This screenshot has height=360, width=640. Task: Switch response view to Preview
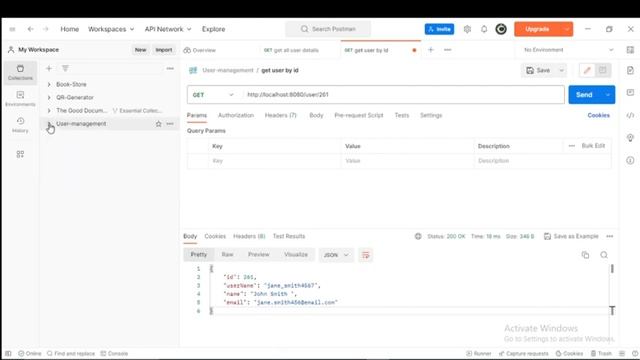[259, 255]
